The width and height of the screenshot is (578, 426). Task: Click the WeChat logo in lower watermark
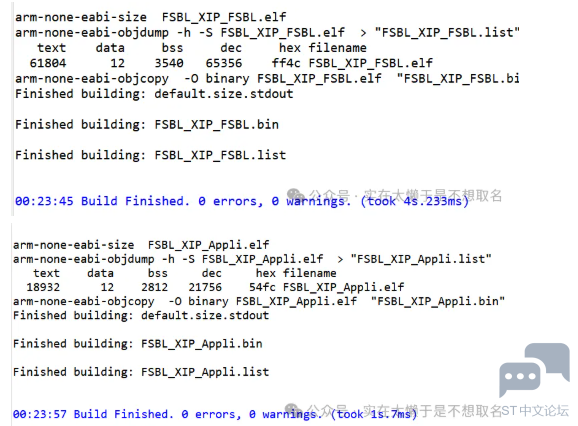point(294,410)
